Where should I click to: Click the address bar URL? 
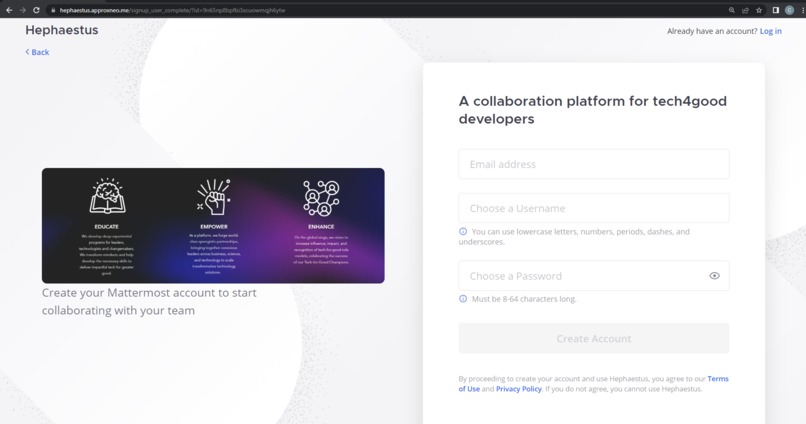pos(172,10)
